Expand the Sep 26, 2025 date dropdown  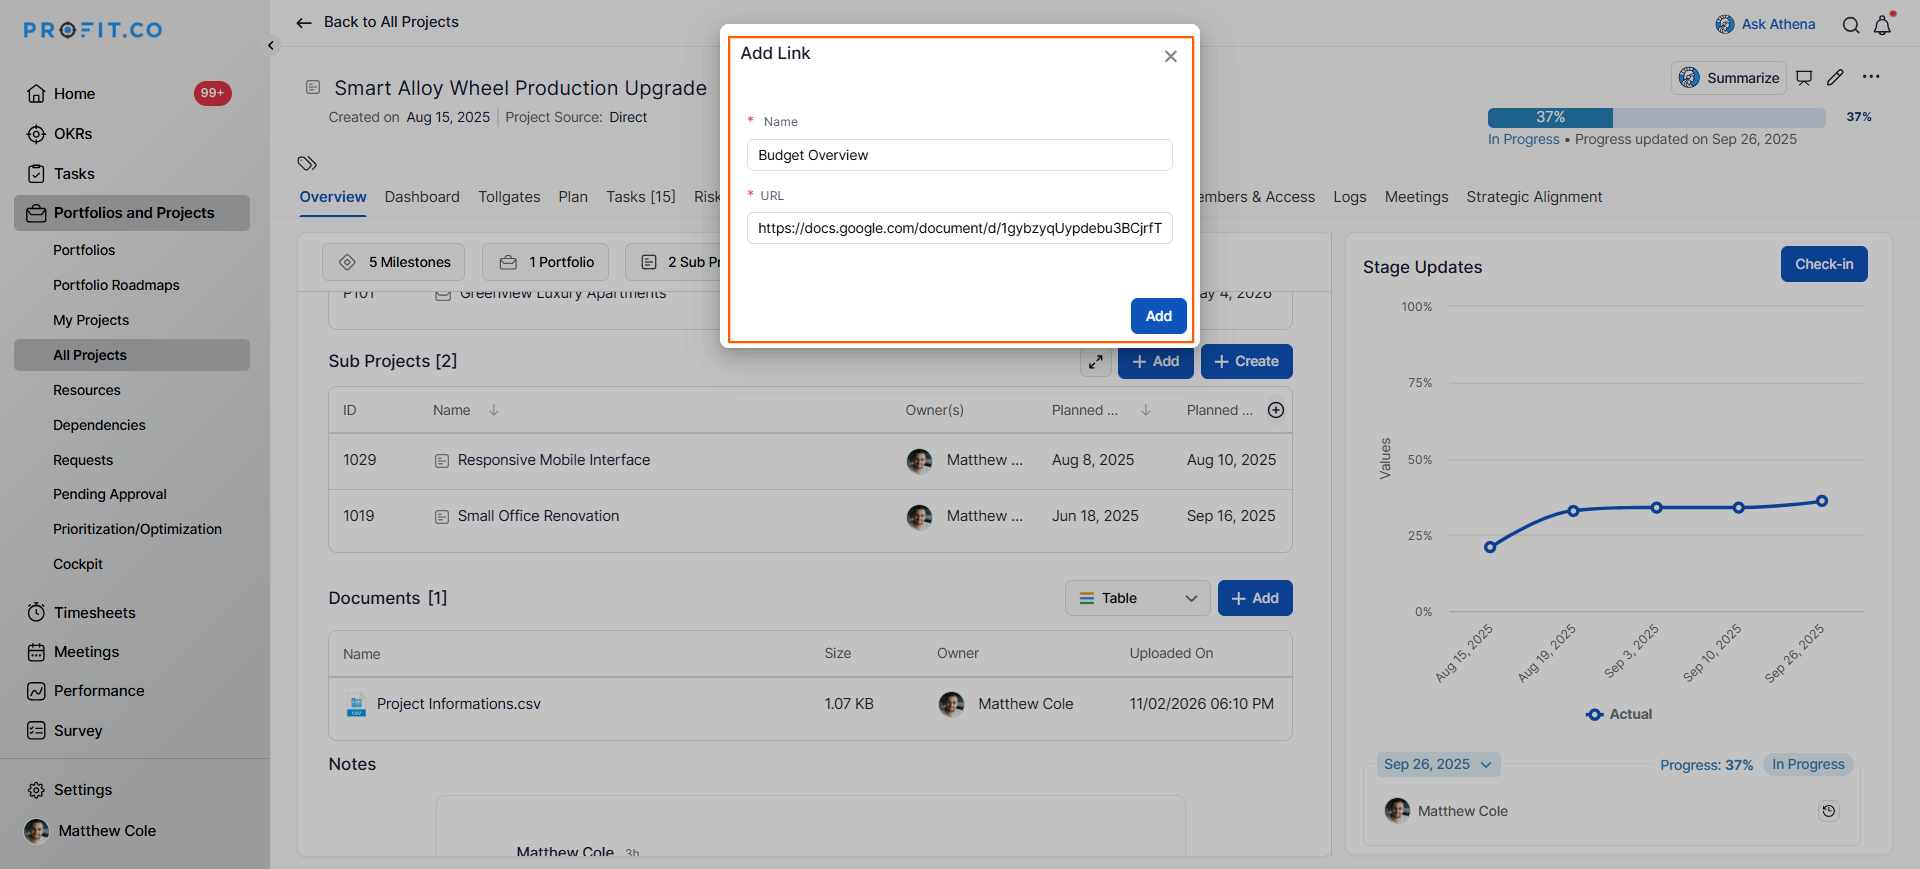tap(1438, 765)
